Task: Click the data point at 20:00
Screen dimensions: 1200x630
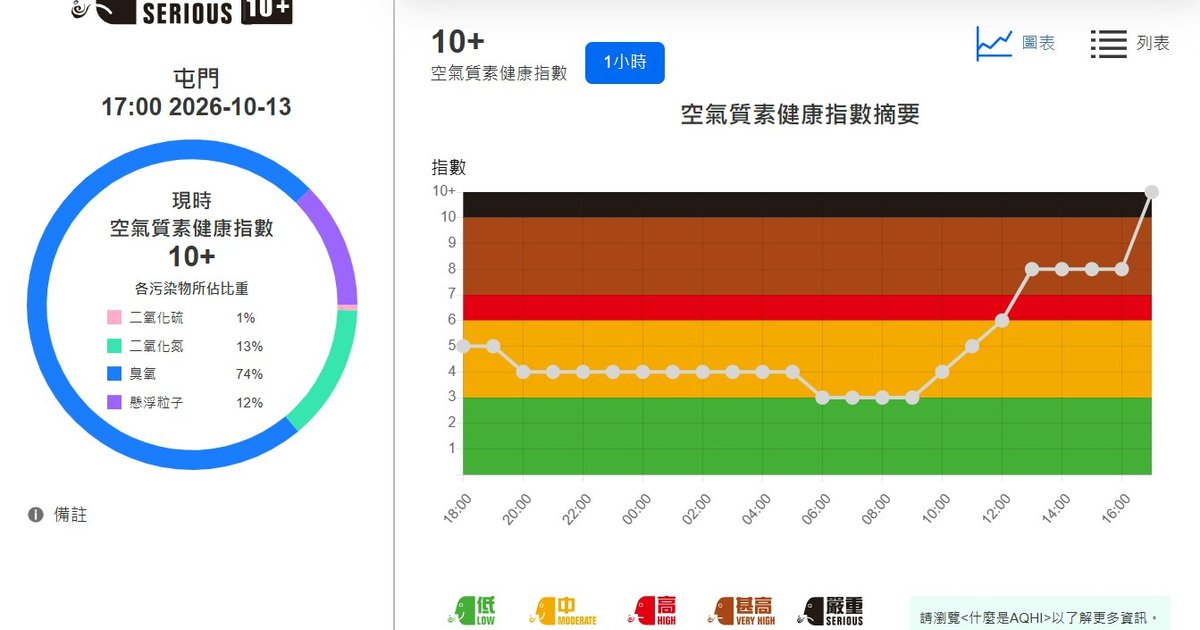Action: click(523, 372)
